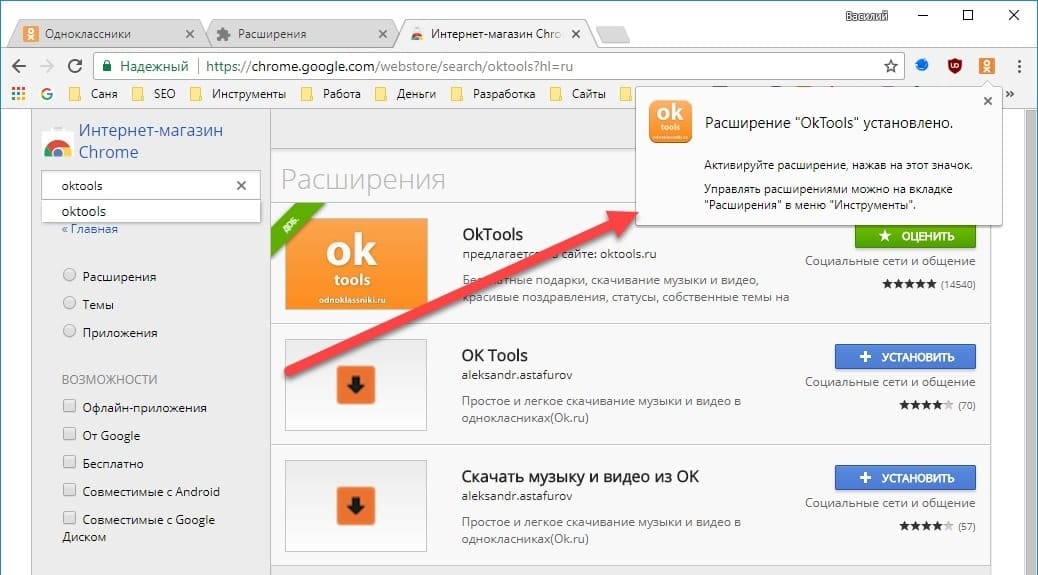Close the Интернет-магазин Chrome tab
1038x575 pixels.
click(x=576, y=34)
